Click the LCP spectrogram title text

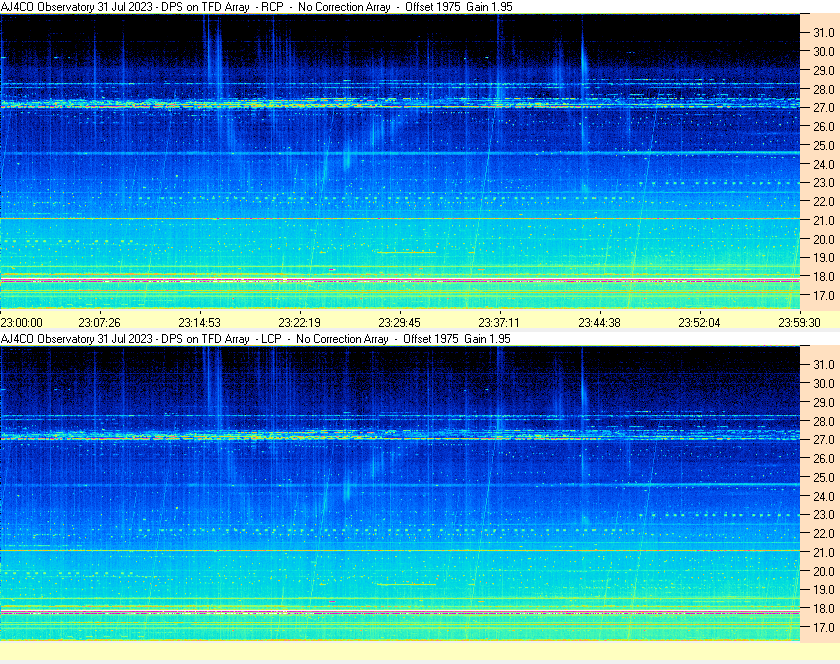(x=256, y=339)
